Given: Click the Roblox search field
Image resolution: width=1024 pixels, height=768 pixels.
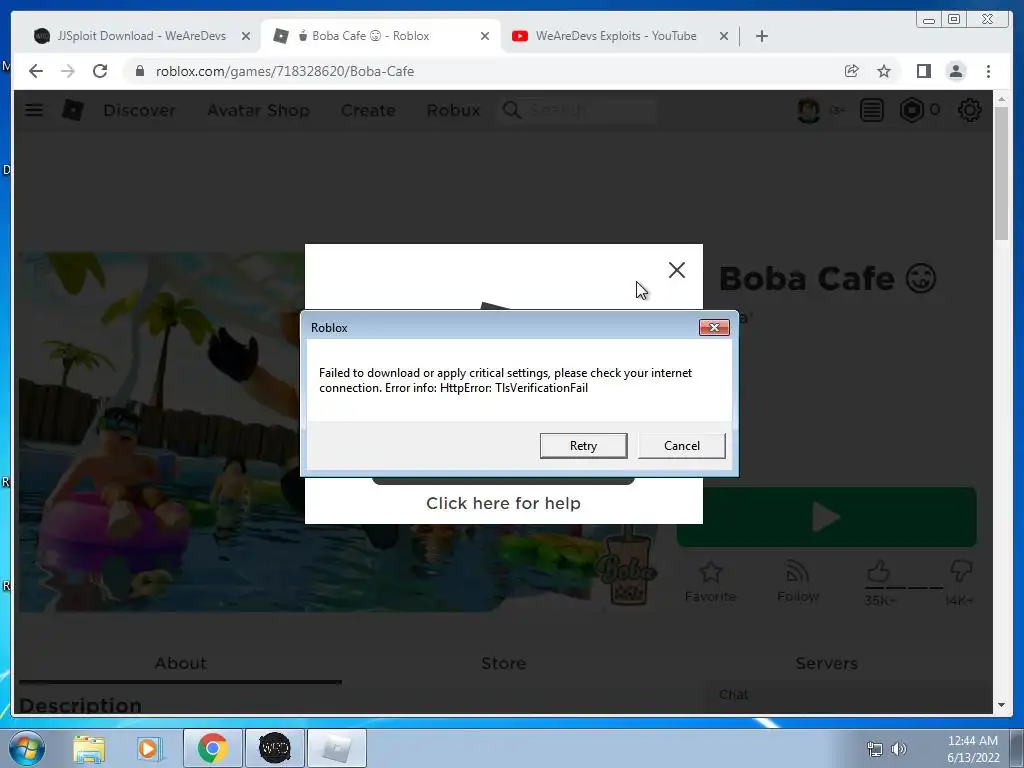Looking at the screenshot, I should [577, 110].
